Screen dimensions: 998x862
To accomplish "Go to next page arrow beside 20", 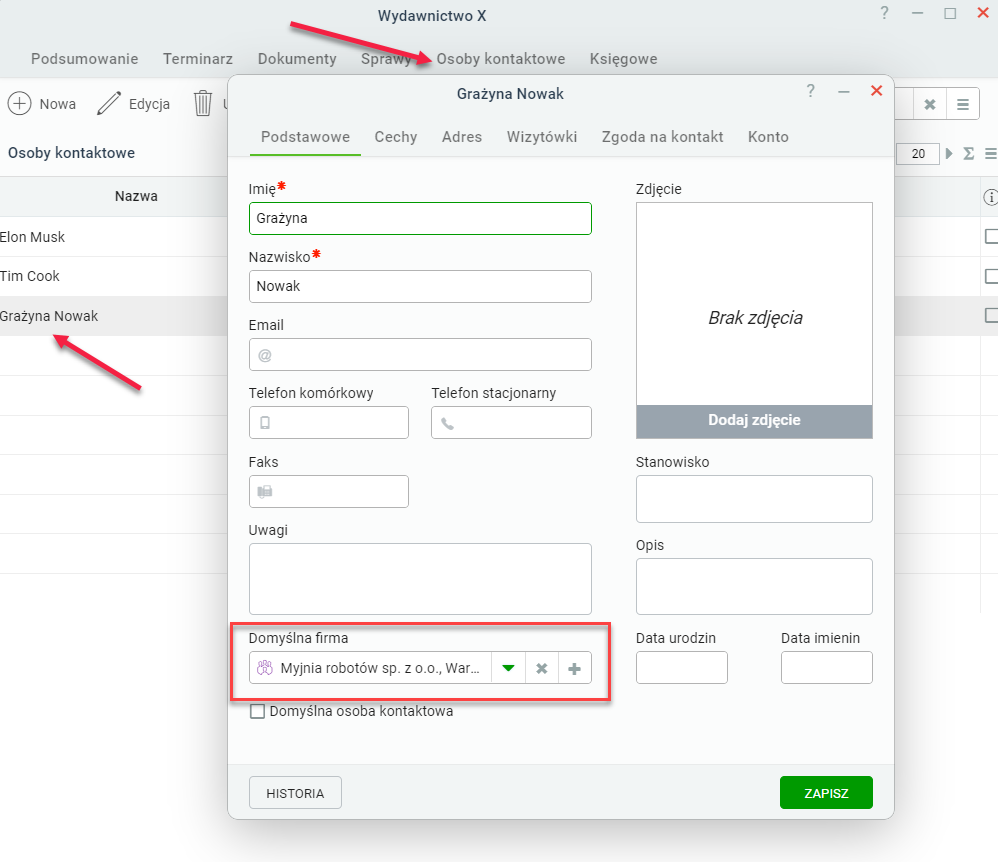I will tap(949, 153).
